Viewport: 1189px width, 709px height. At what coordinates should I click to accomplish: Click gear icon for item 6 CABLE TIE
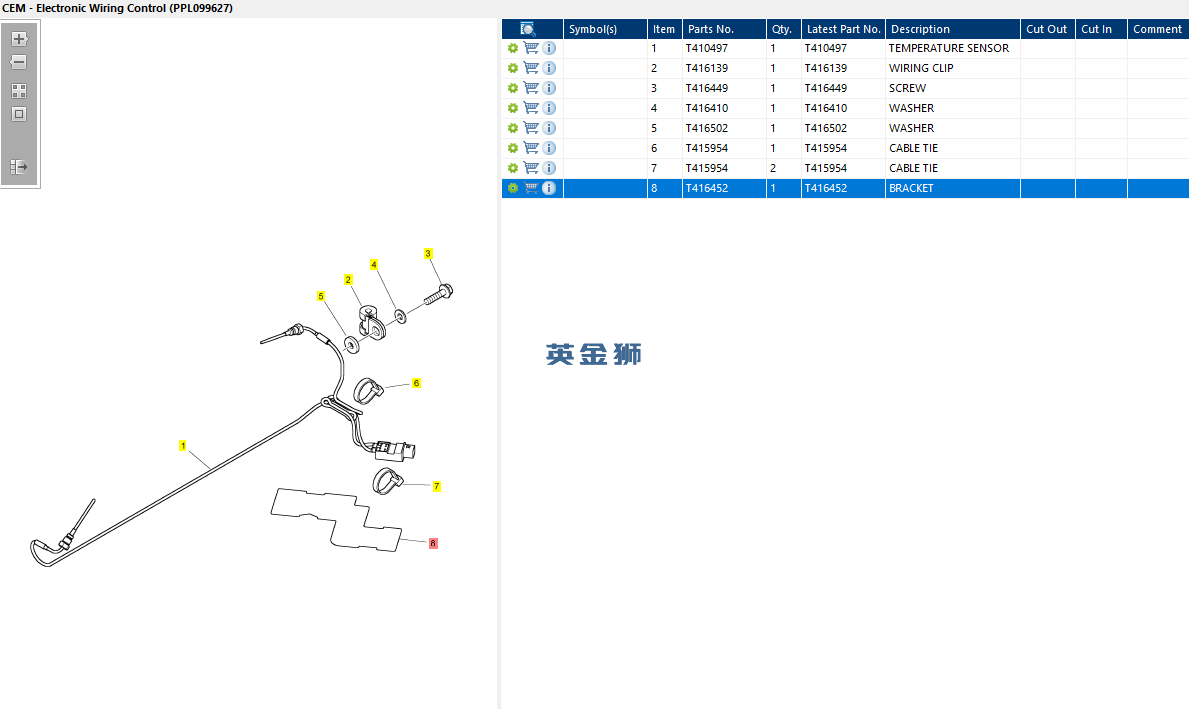[x=513, y=149]
